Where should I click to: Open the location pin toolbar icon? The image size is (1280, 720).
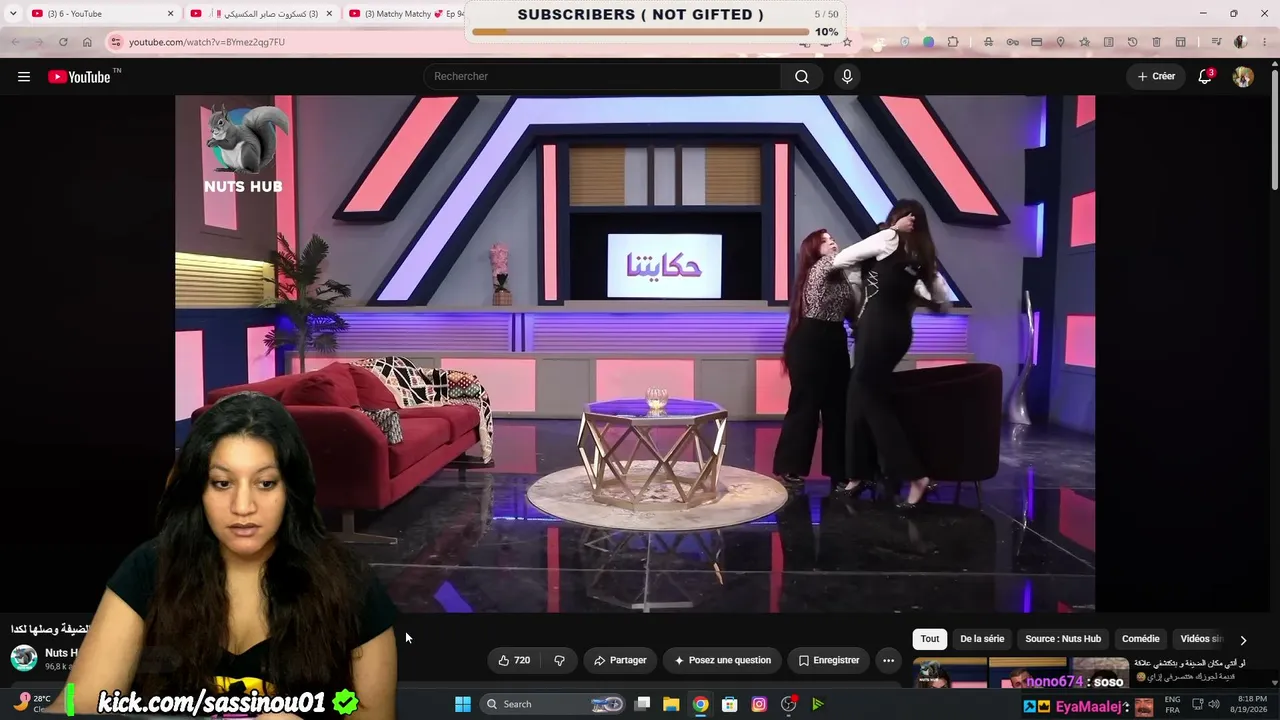point(1060,42)
